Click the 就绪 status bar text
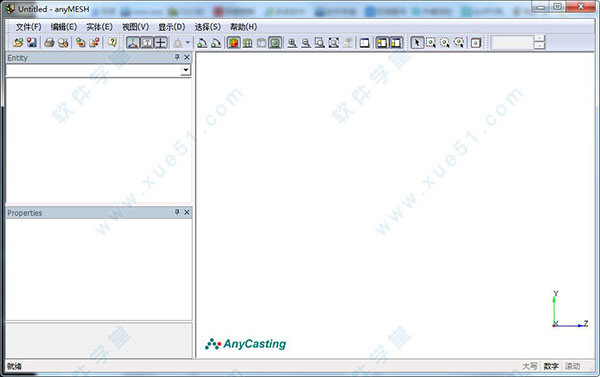Screen dimensions: 600x377 pyautogui.click(x=14, y=366)
